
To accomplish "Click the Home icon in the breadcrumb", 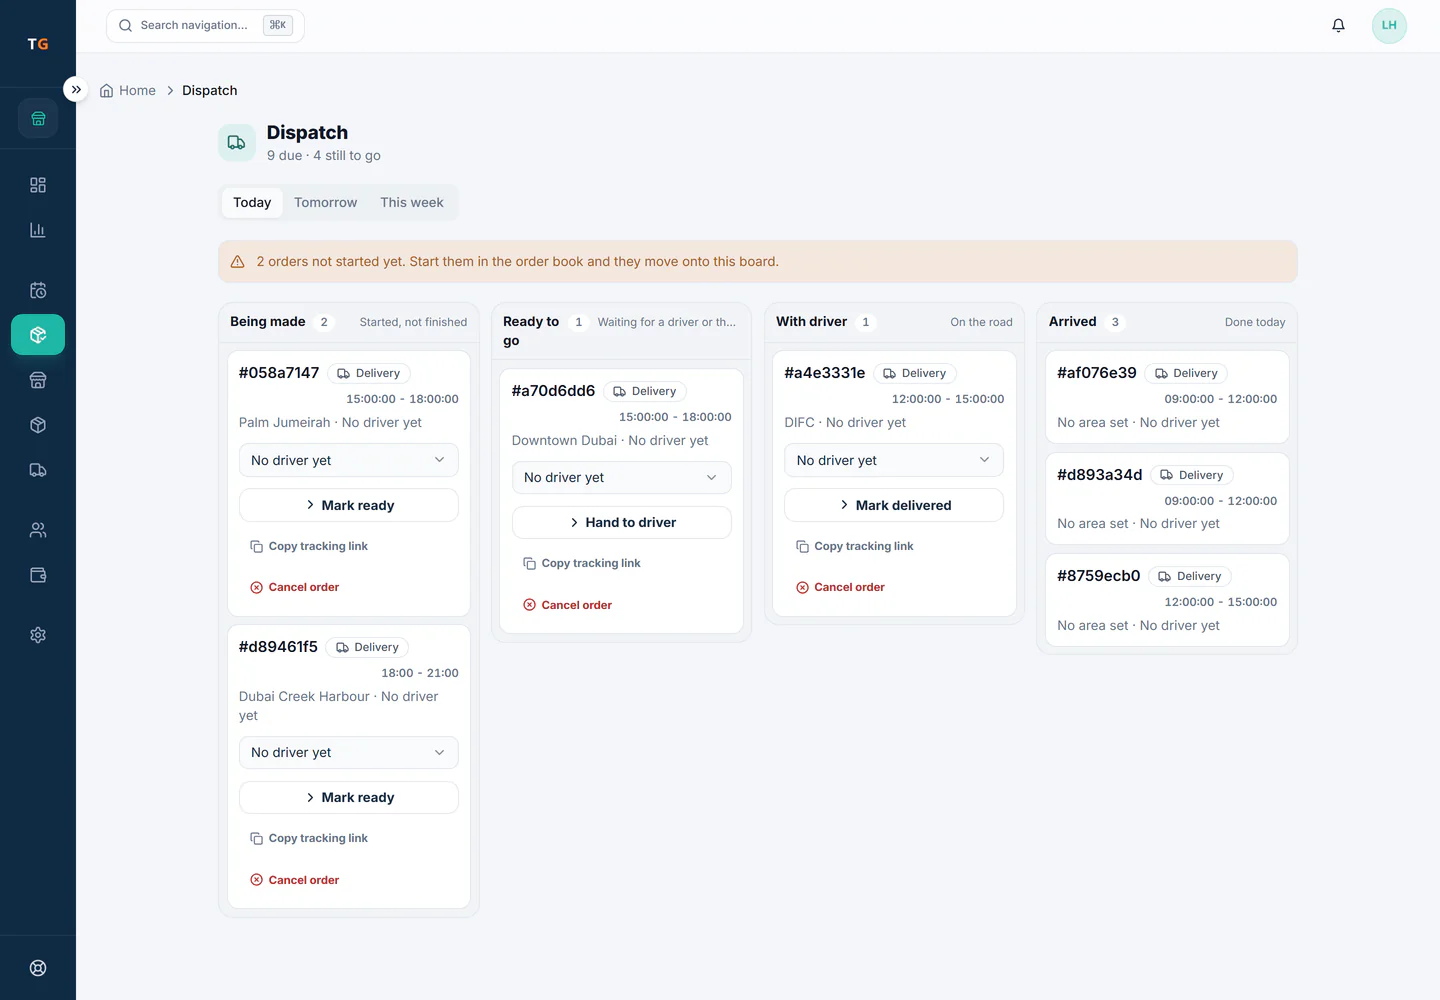I will pos(106,90).
